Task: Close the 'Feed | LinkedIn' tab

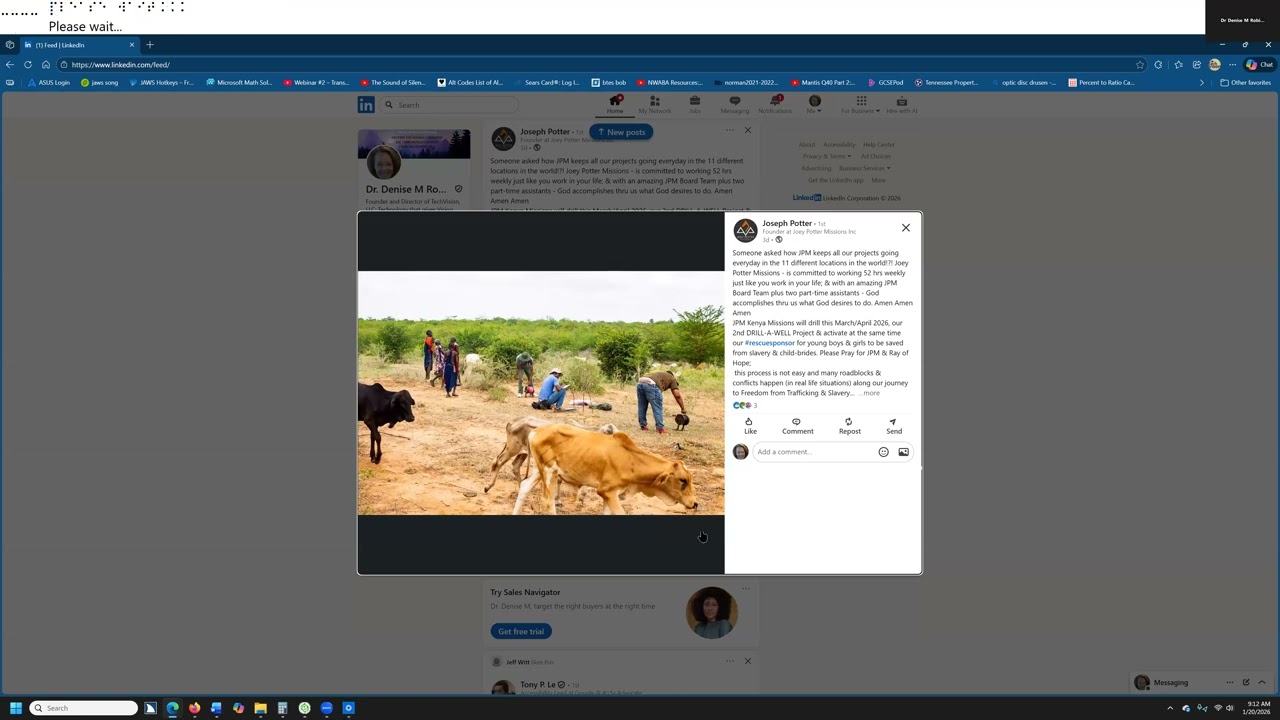Action: [x=131, y=45]
